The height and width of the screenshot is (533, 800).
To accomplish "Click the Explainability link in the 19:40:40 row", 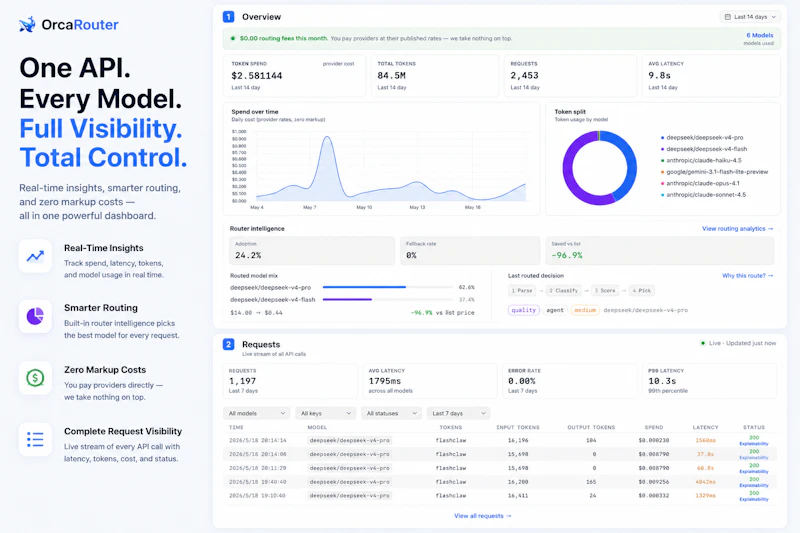I will tap(754, 485).
